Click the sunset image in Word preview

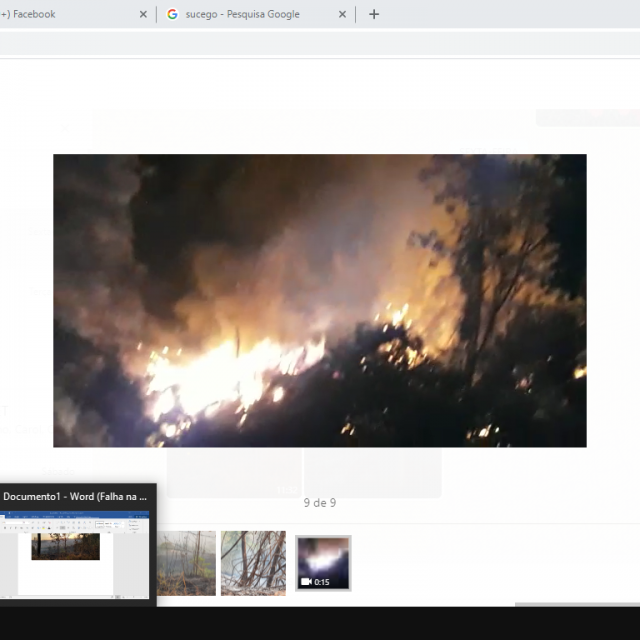click(x=66, y=546)
